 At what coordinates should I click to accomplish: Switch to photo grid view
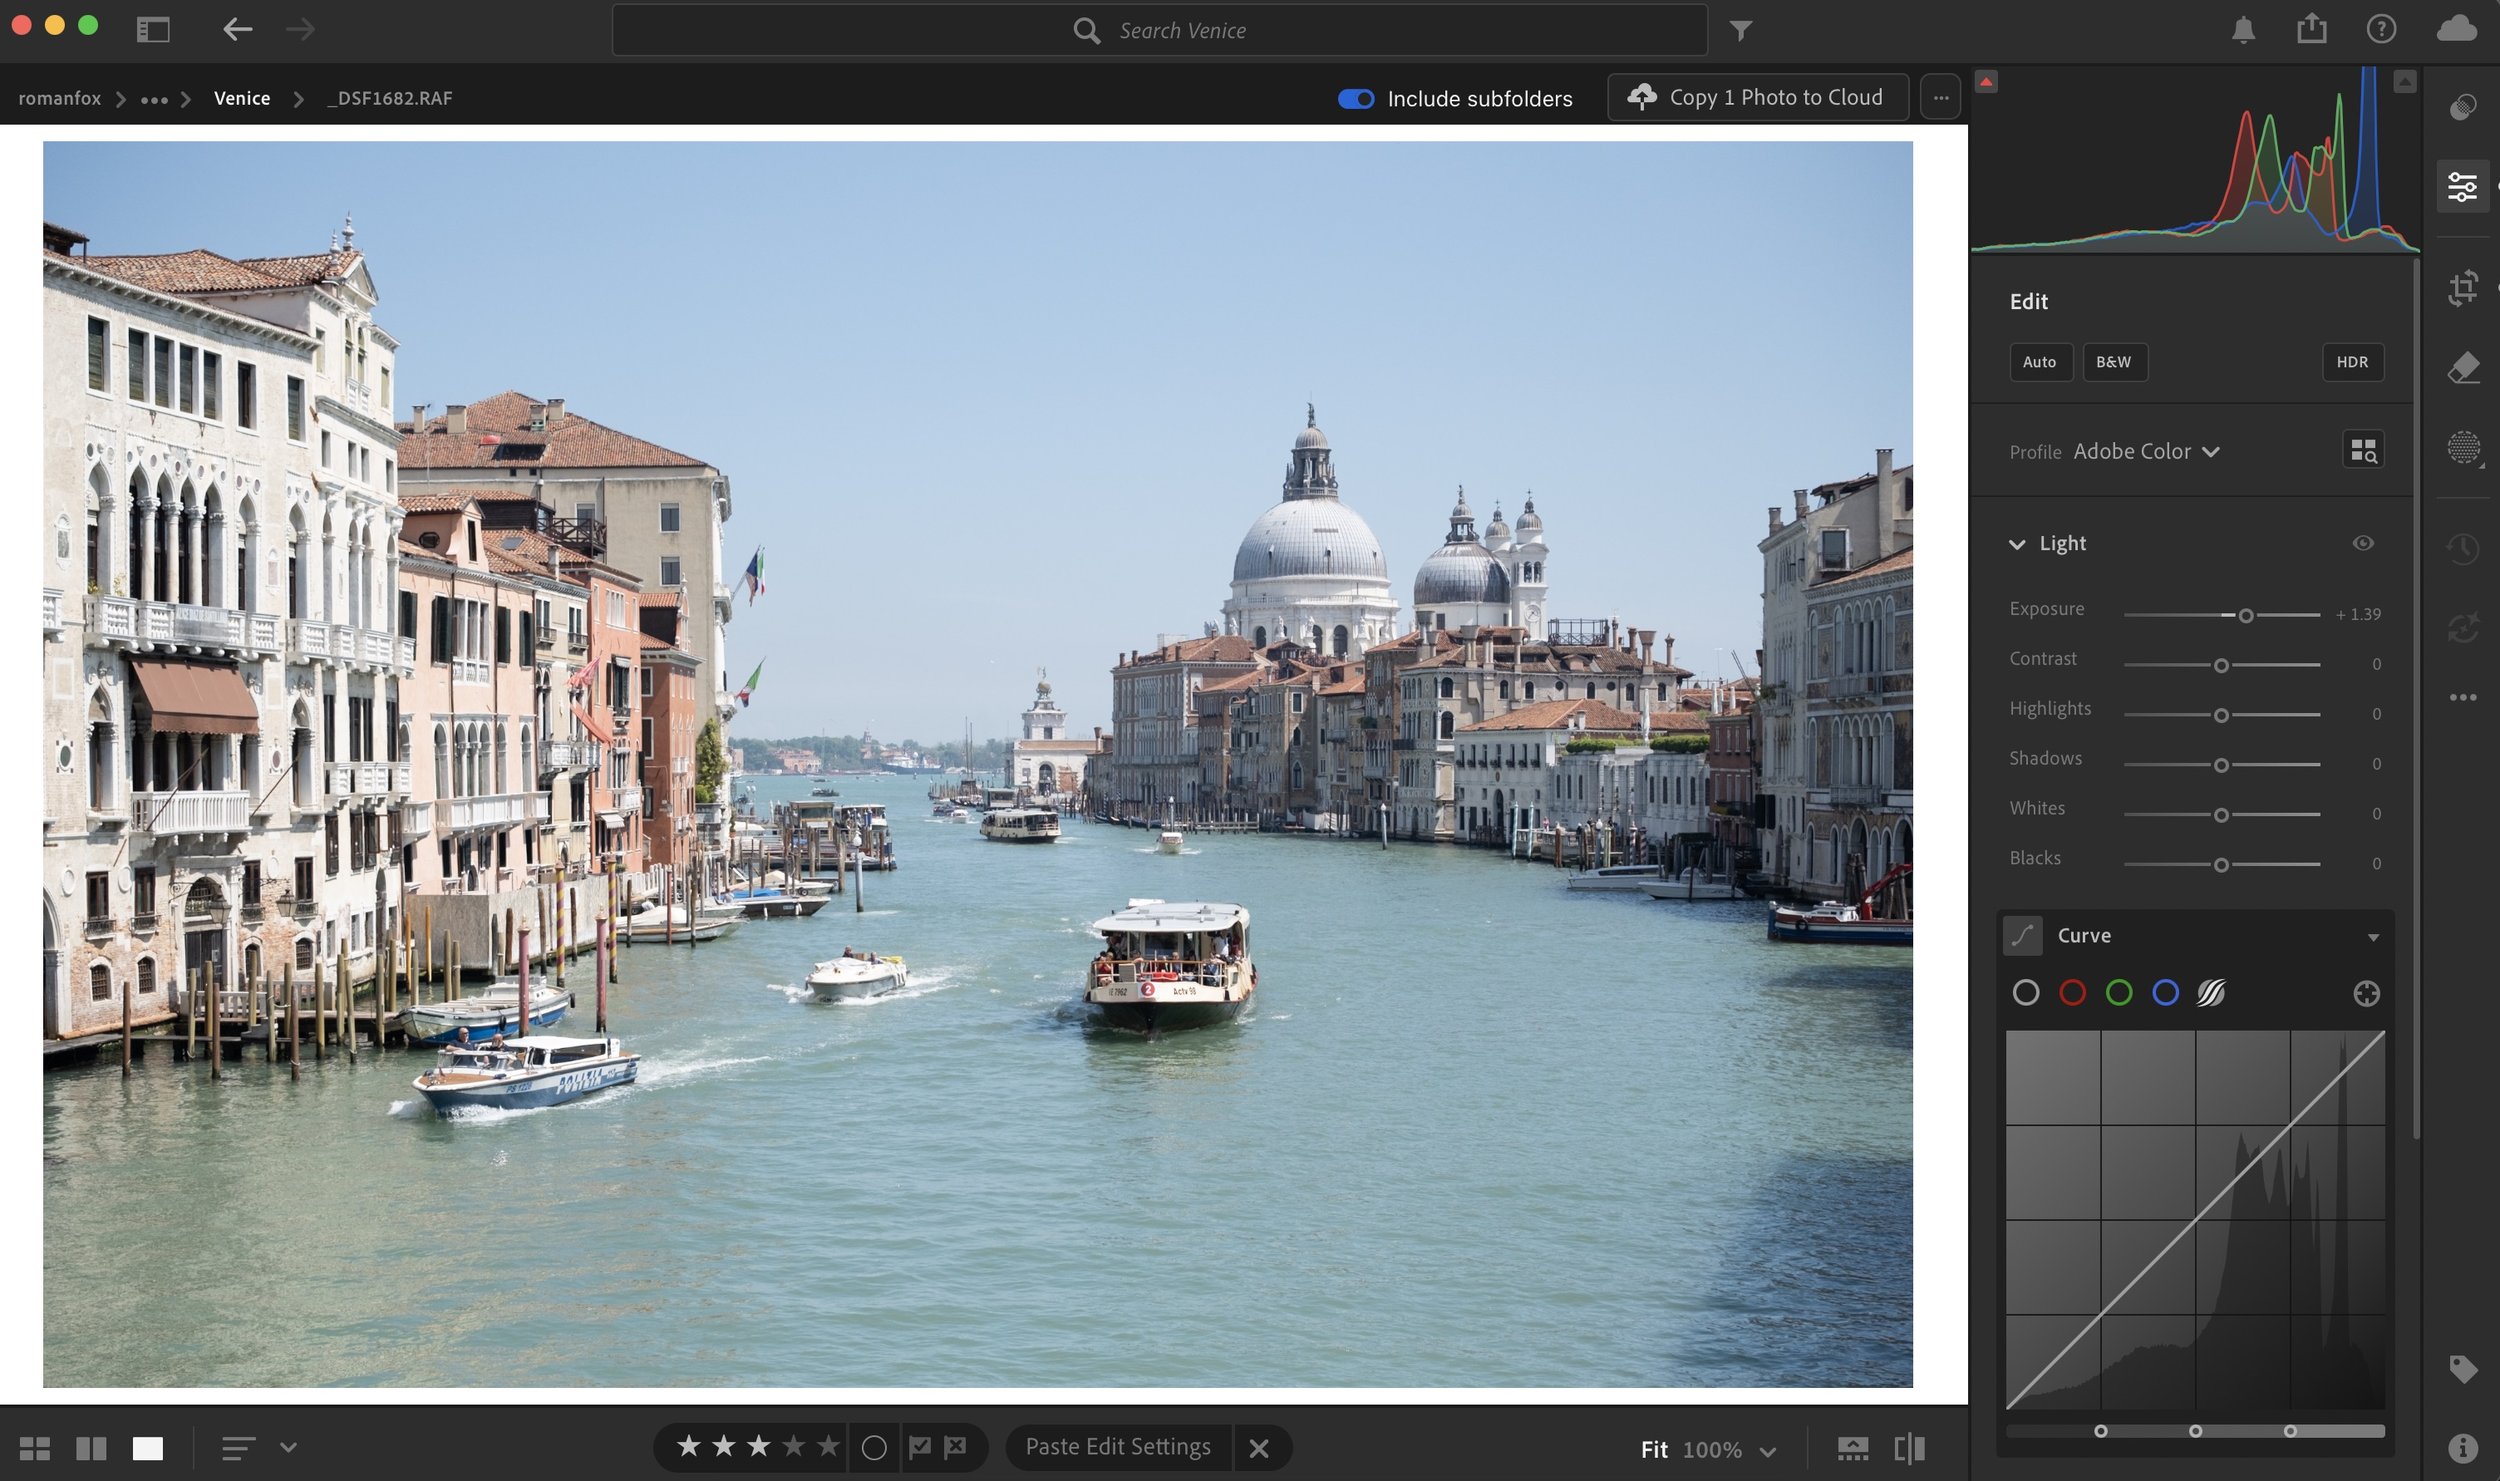point(35,1448)
